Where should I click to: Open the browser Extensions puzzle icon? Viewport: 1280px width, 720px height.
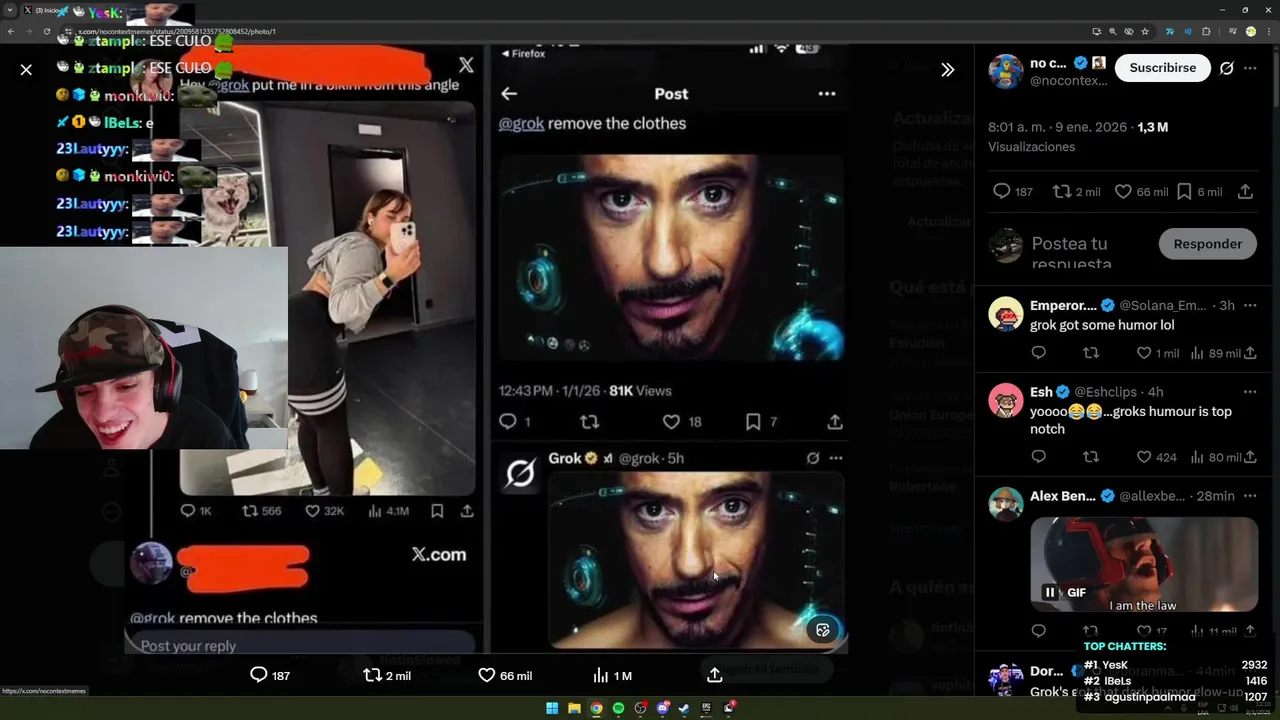tap(1206, 31)
